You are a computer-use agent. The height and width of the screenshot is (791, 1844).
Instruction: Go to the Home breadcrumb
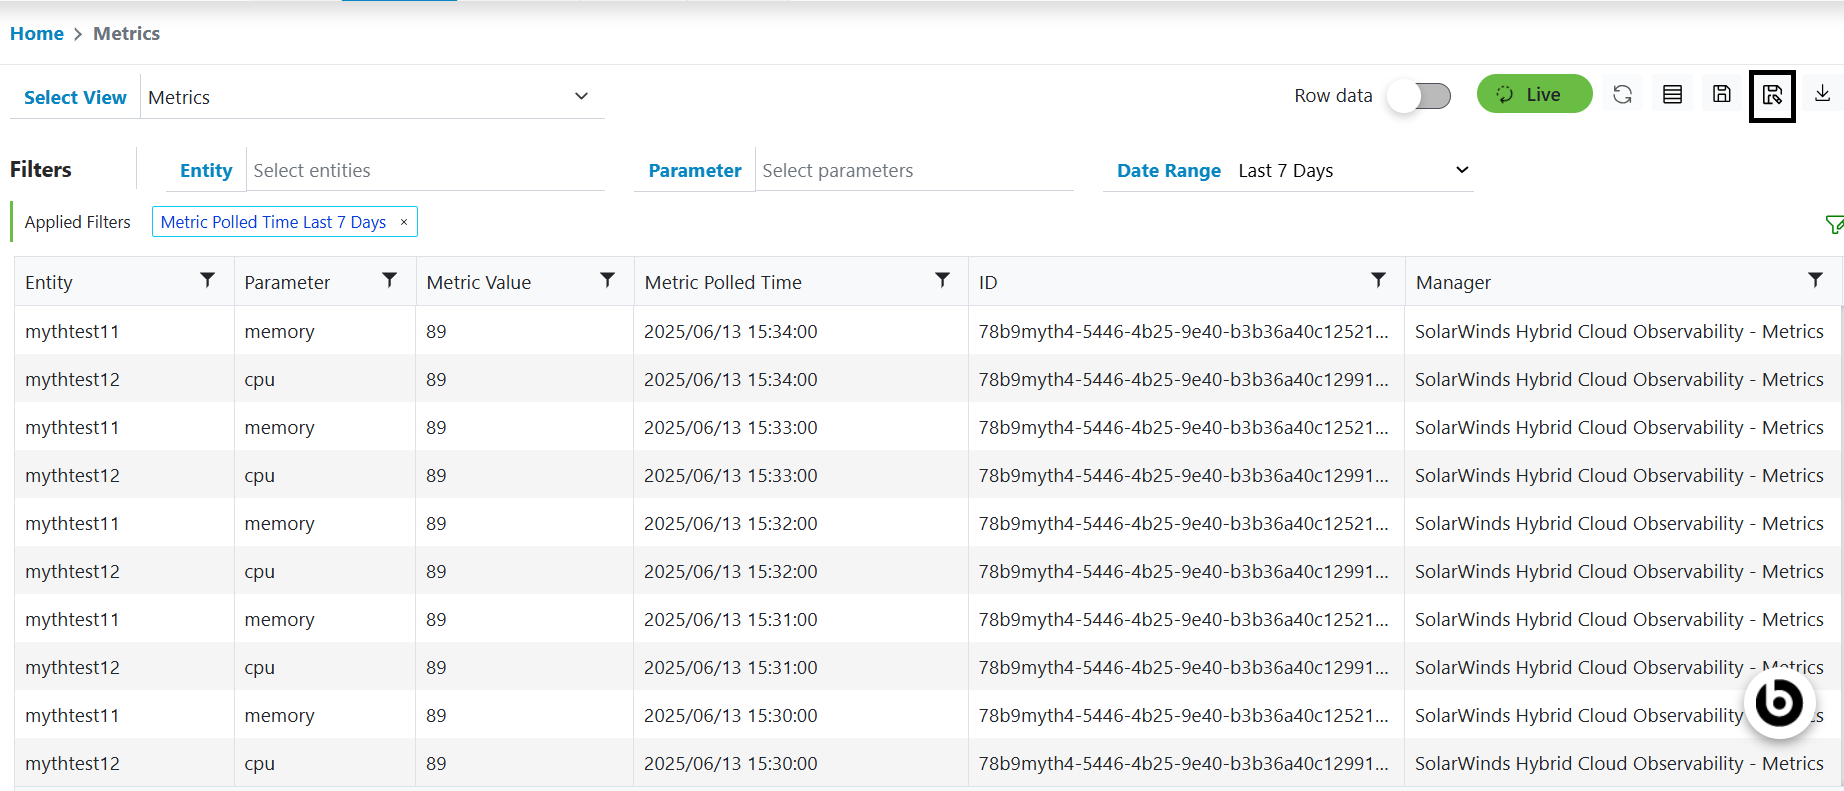coord(37,34)
